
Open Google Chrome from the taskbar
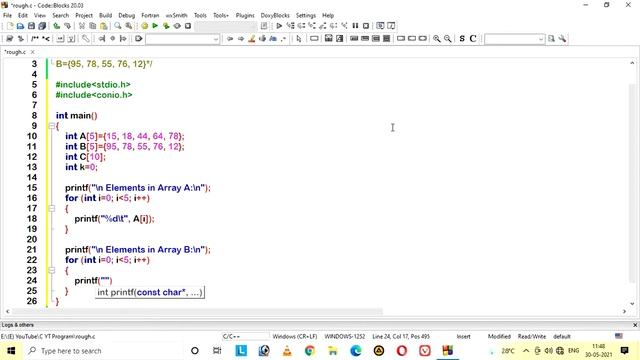point(310,351)
